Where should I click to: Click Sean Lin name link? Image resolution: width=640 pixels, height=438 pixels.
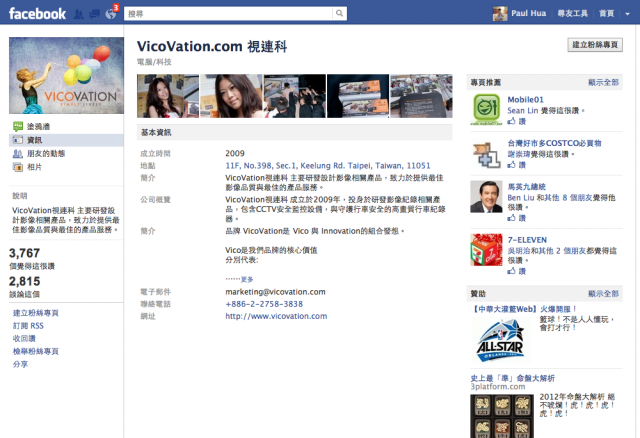(522, 111)
